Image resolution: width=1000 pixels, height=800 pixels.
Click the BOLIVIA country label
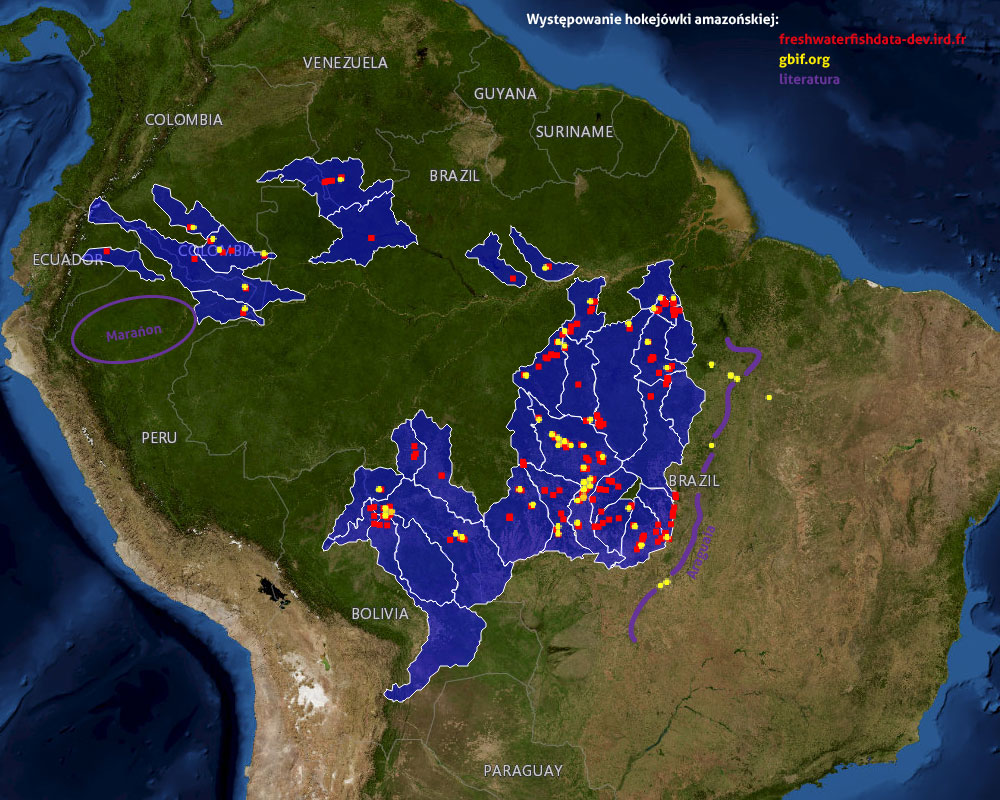380,614
